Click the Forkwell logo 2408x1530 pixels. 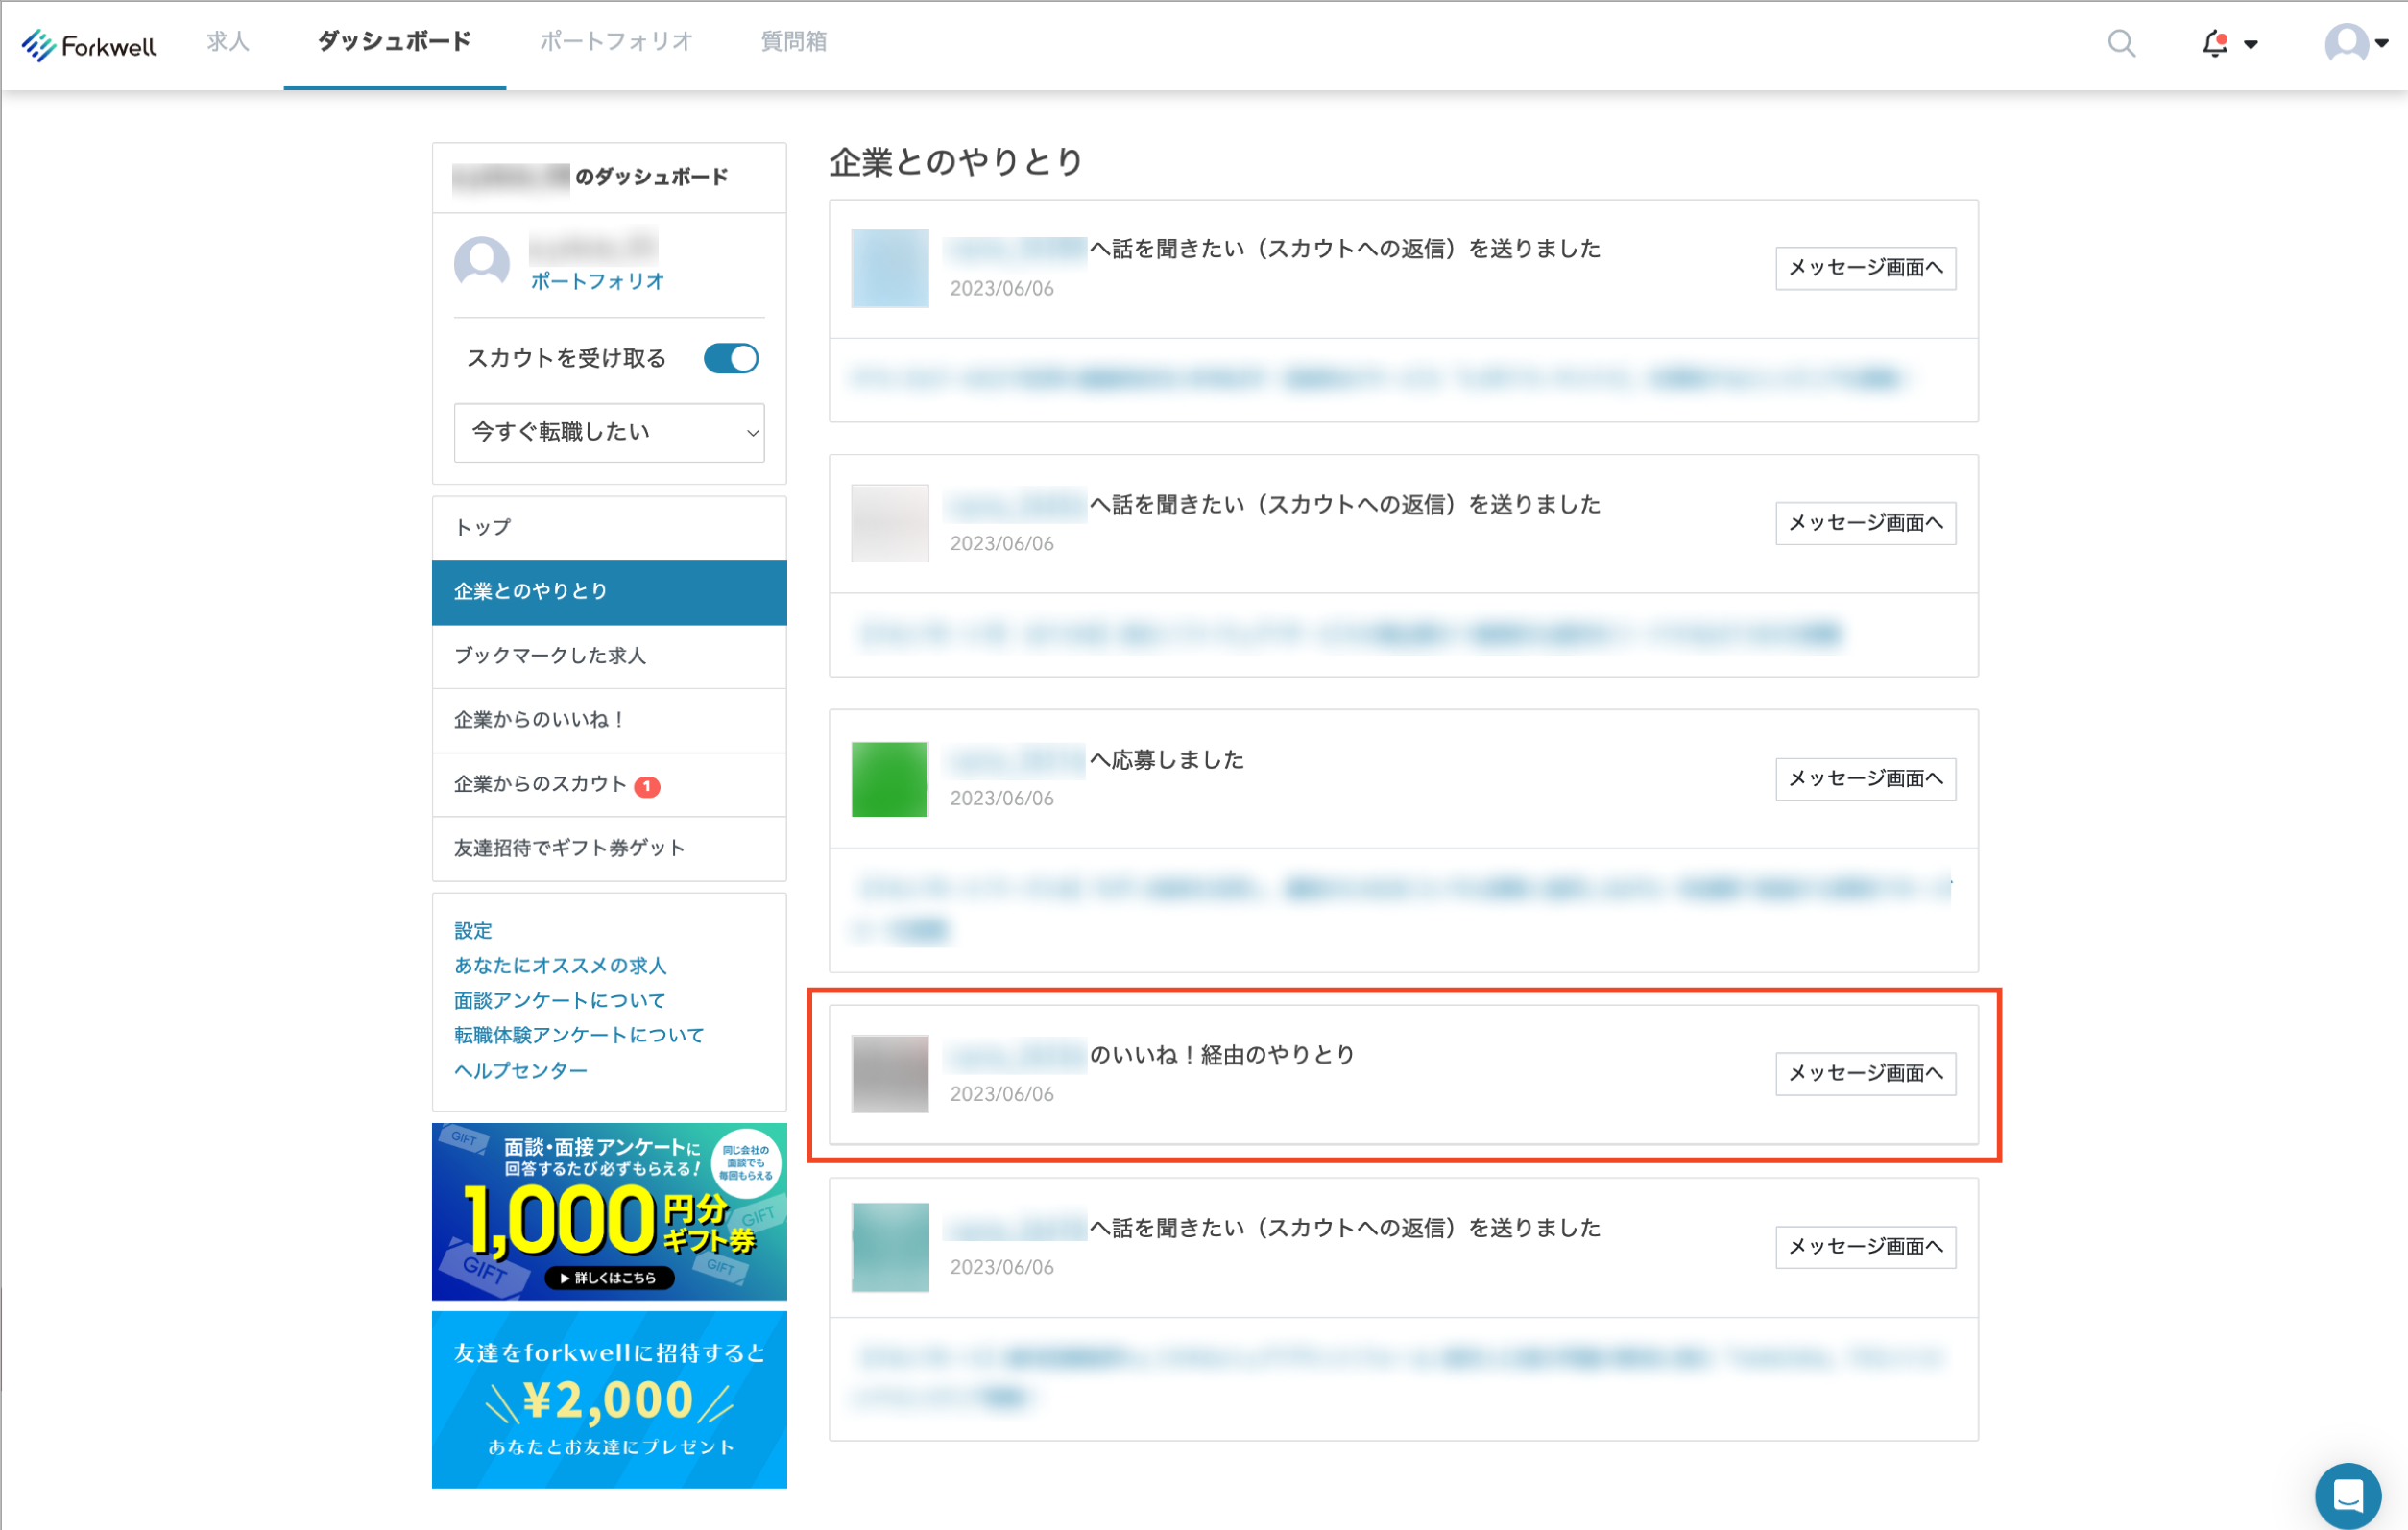89,44
